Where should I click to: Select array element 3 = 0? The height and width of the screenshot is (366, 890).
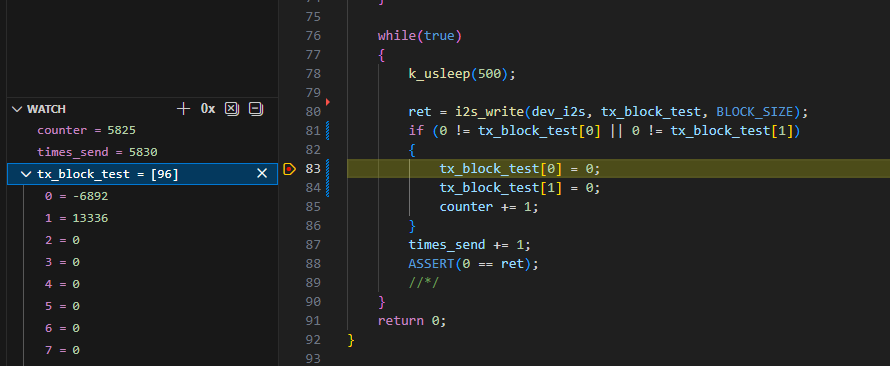[x=142, y=263]
